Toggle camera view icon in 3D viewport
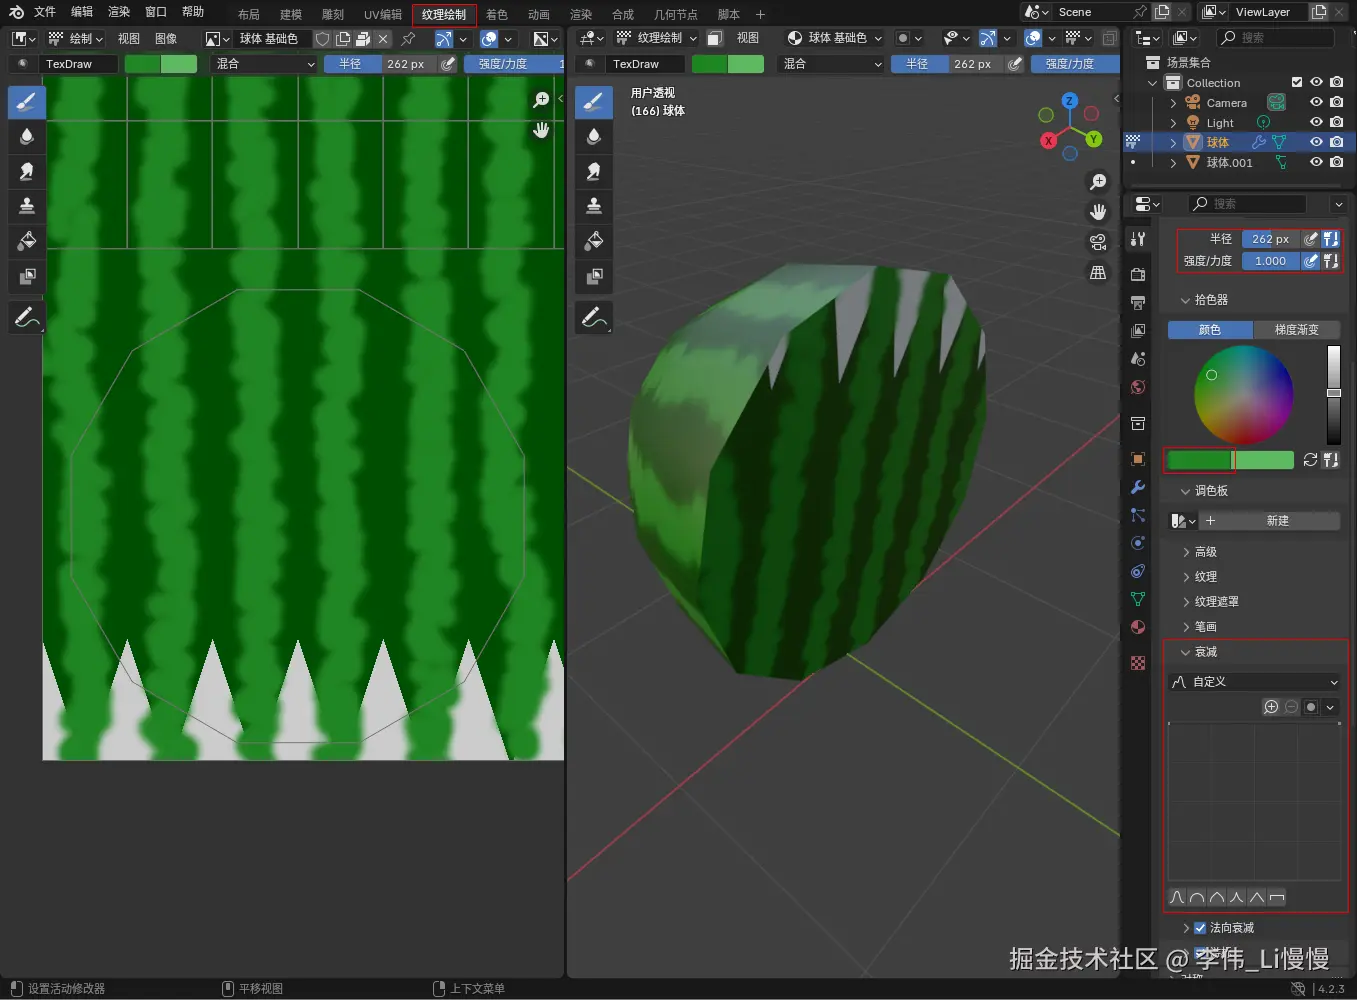 (1098, 242)
